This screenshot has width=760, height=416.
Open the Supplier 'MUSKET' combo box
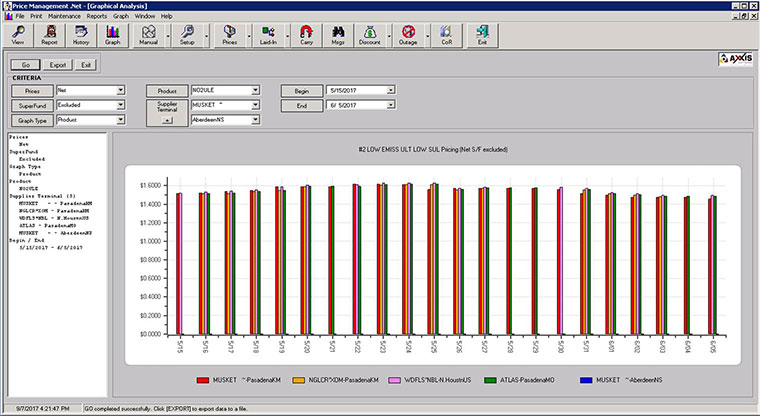pyautogui.click(x=225, y=105)
